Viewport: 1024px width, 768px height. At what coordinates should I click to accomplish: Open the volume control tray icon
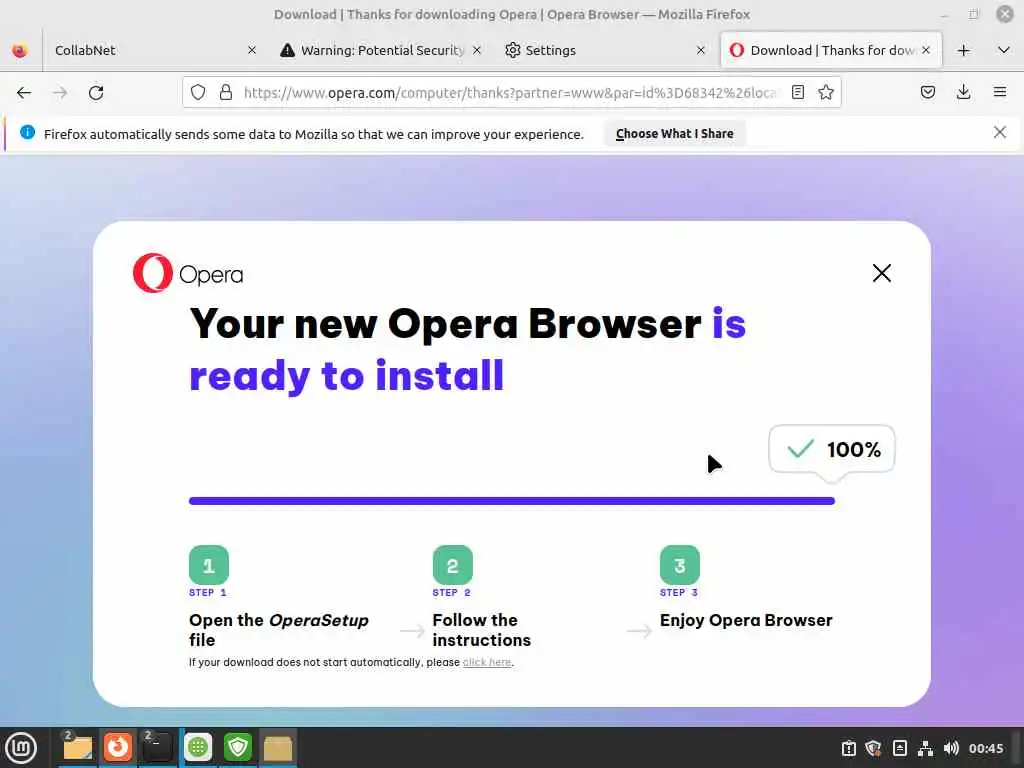pos(951,748)
